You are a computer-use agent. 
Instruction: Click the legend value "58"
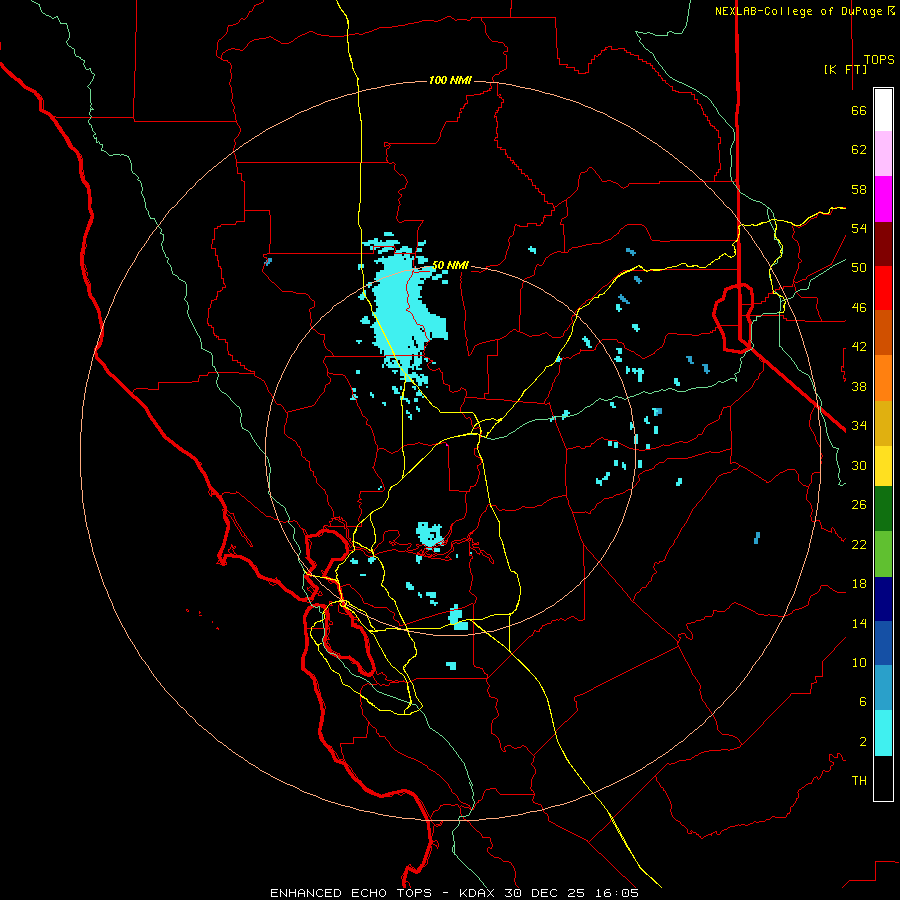[859, 189]
